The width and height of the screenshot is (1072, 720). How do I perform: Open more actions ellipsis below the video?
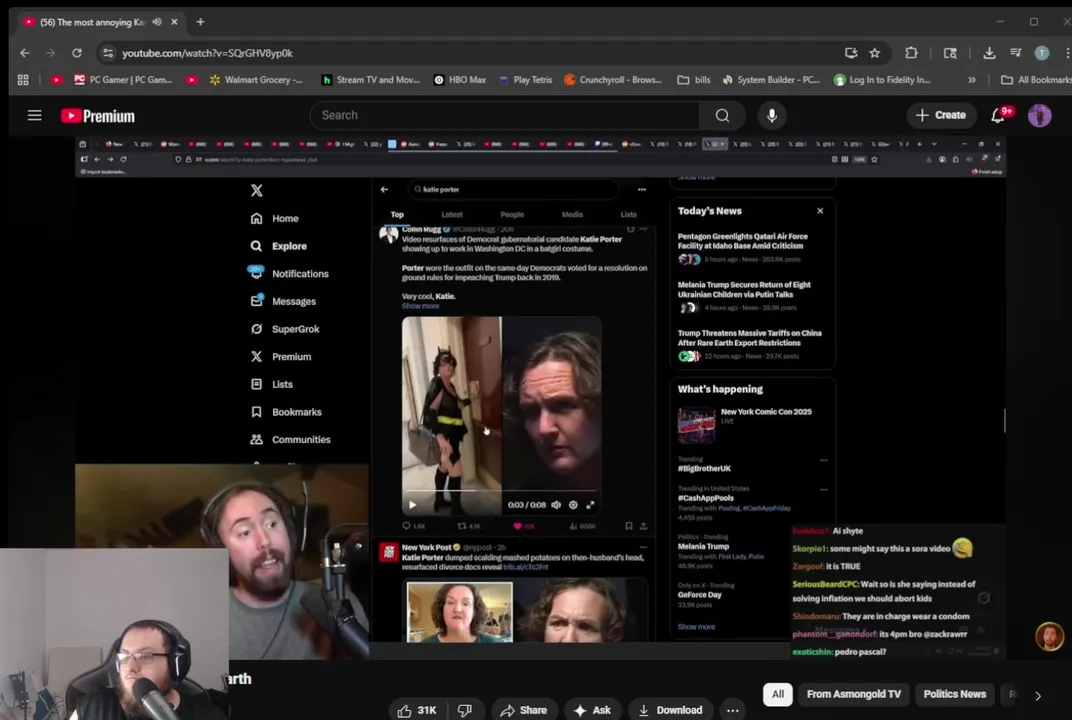pyautogui.click(x=732, y=710)
